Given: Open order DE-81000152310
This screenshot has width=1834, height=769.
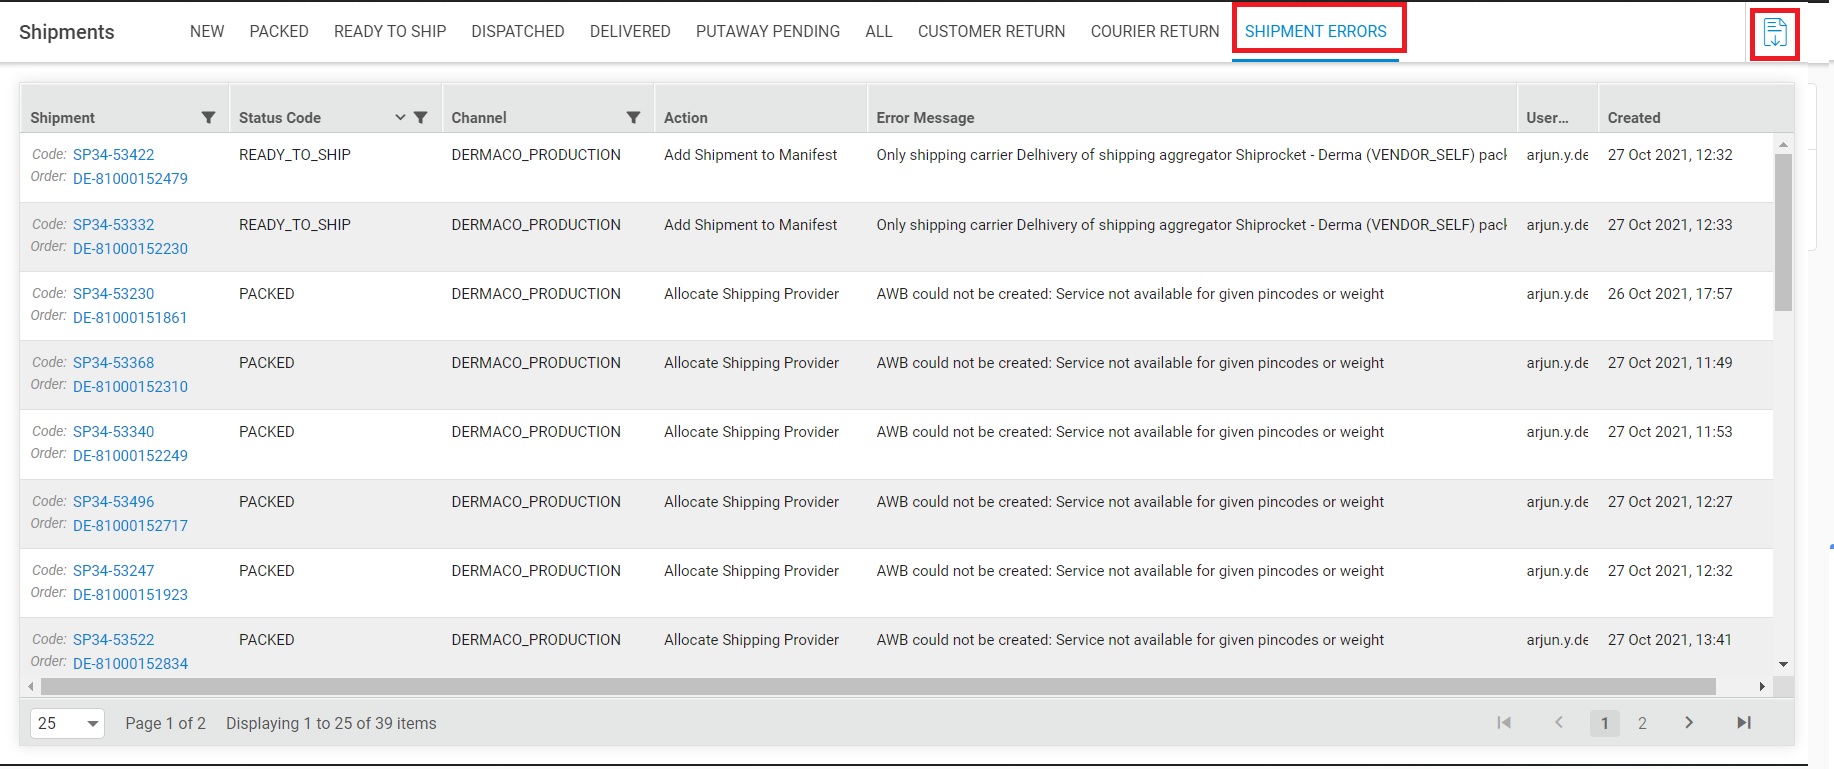Looking at the screenshot, I should [130, 387].
